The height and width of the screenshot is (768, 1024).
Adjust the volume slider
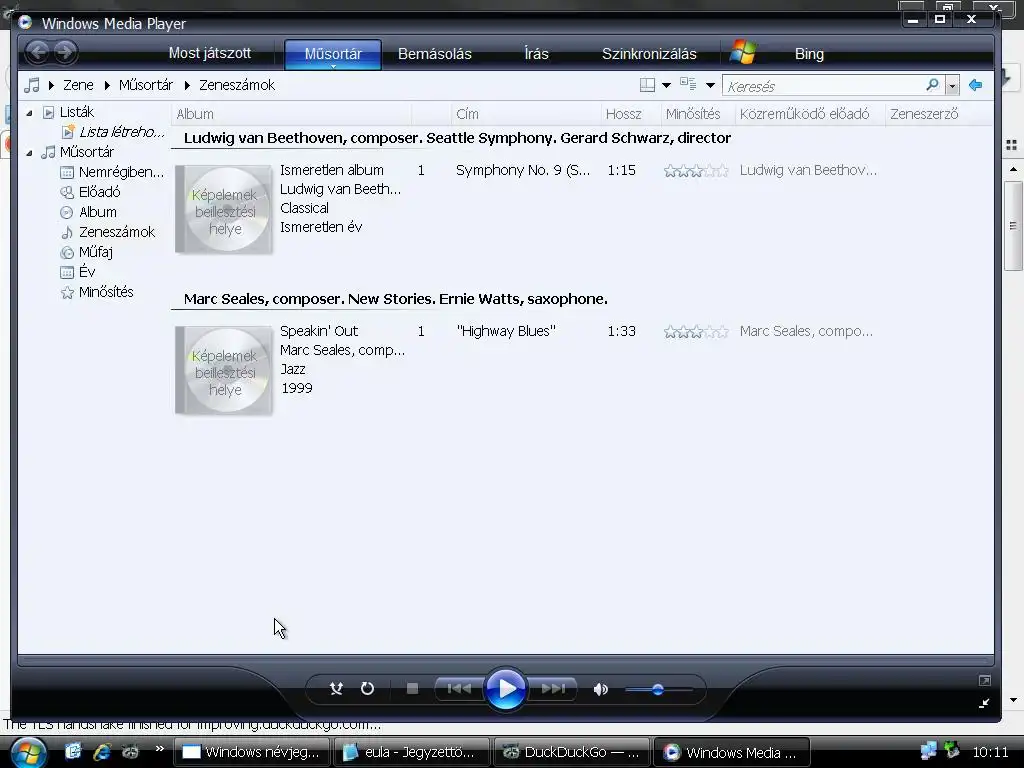(x=658, y=689)
